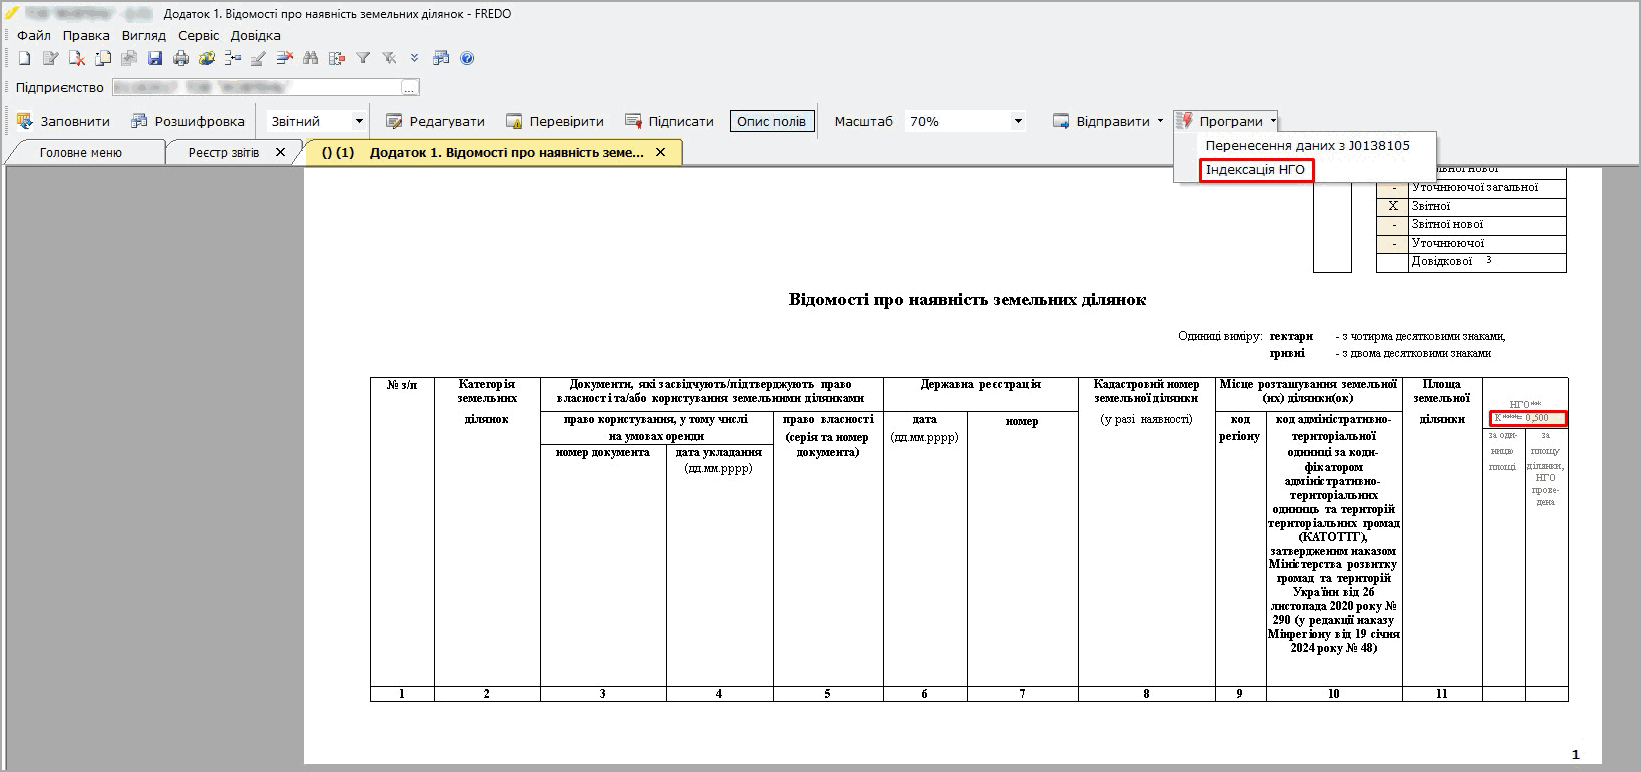Click the funnel filter icon
This screenshot has width=1641, height=772.
coord(363,59)
